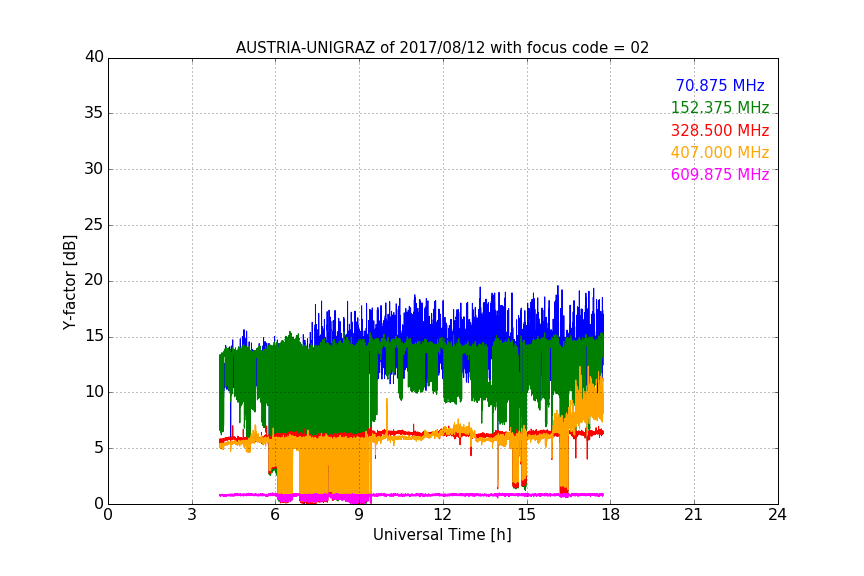Click the y-axis tick label 25
The image size is (864, 576).
click(x=94, y=225)
